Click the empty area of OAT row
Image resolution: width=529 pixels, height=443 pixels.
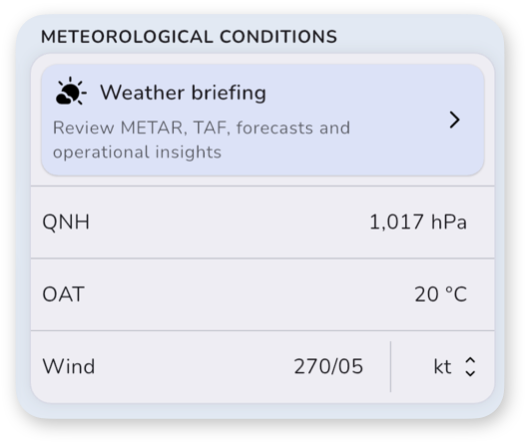[249, 294]
